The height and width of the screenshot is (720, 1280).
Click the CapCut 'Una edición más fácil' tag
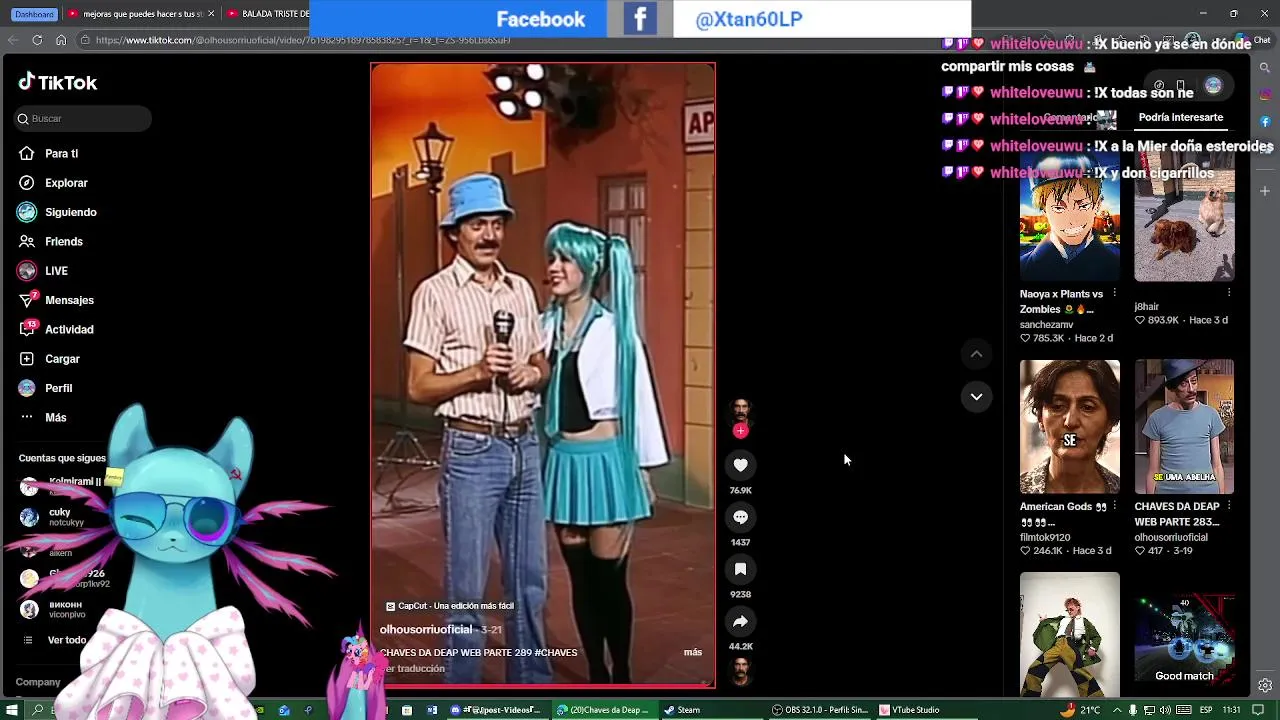(x=450, y=606)
